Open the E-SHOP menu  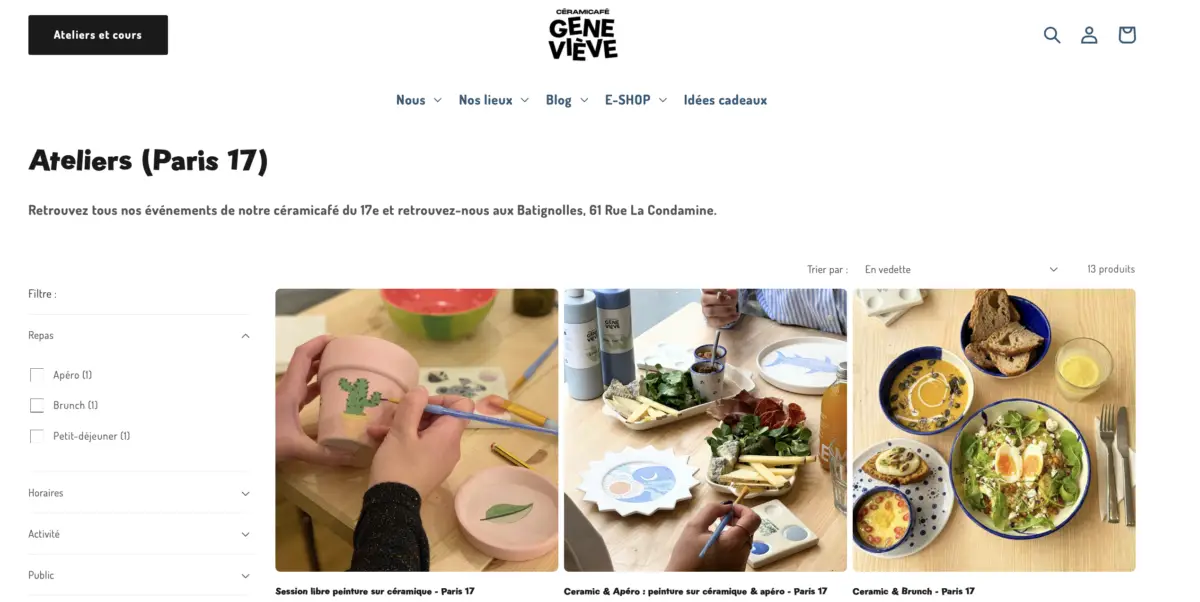click(635, 100)
